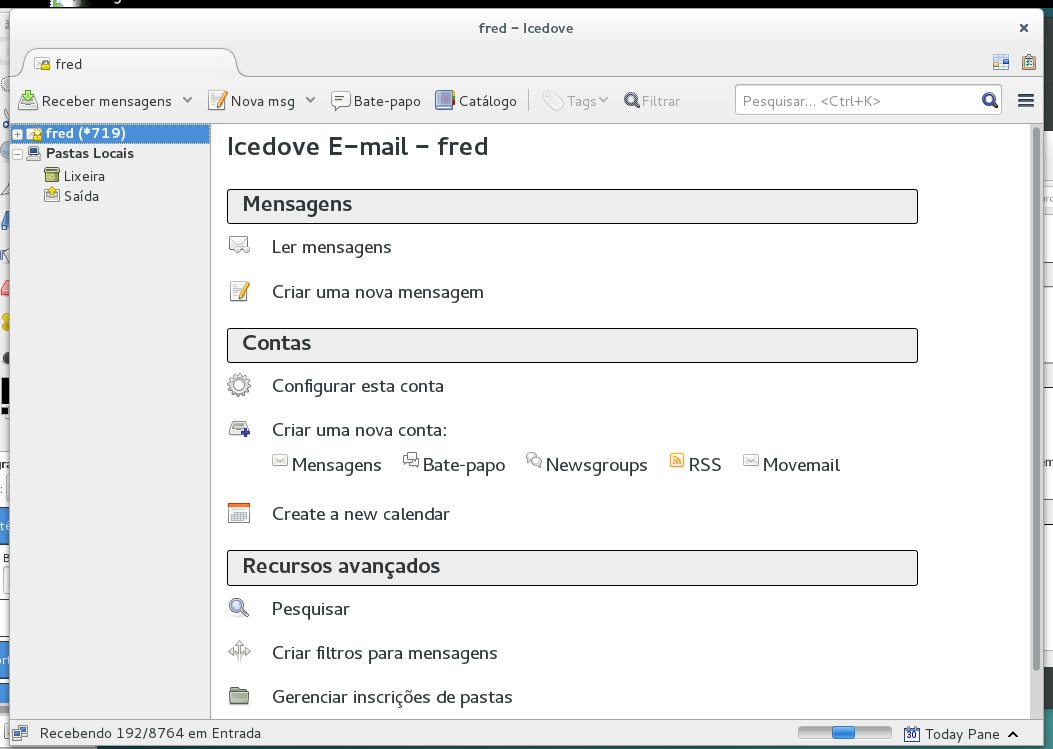Screen dimensions: 1053x749
Task: Click the calendar icon beside Create a new calendar
Action: tap(239, 513)
